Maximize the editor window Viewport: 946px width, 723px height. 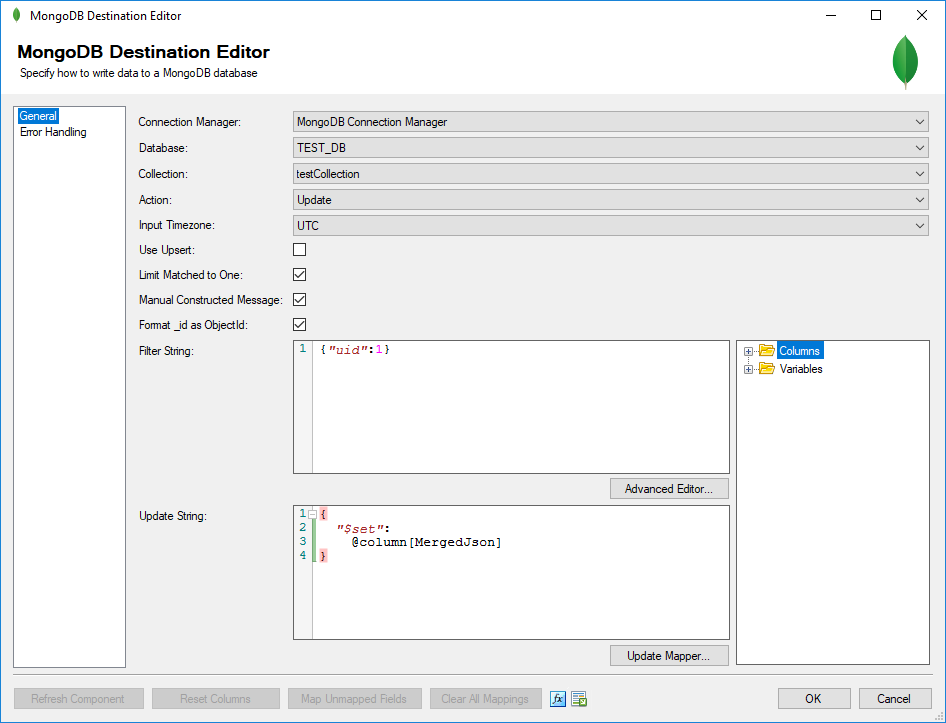click(876, 16)
